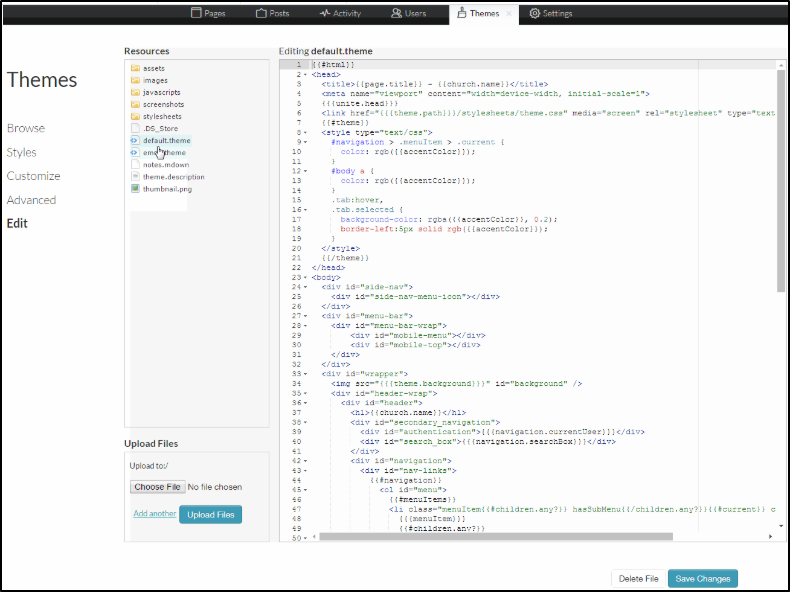This screenshot has height=592, width=790.
Task: Open the Settings gear tab
Action: 551,13
